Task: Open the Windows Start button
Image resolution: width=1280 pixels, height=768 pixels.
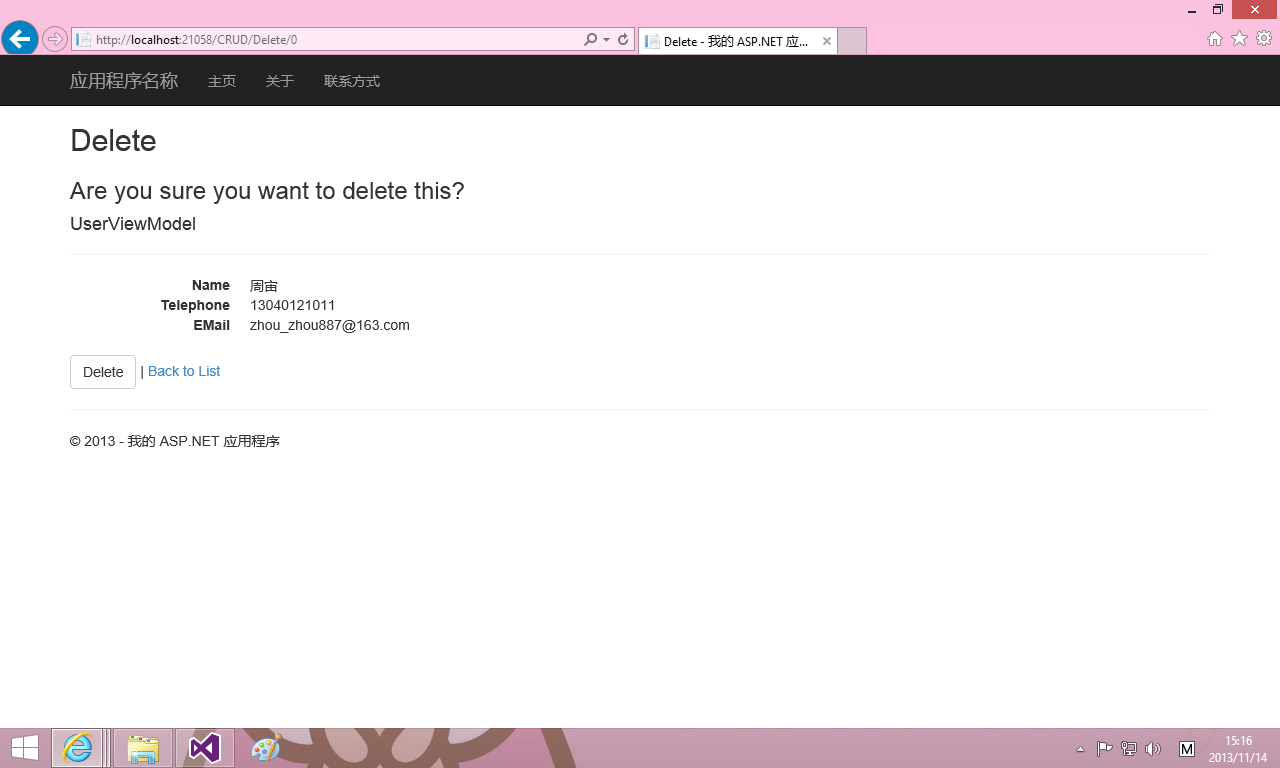Action: point(25,748)
